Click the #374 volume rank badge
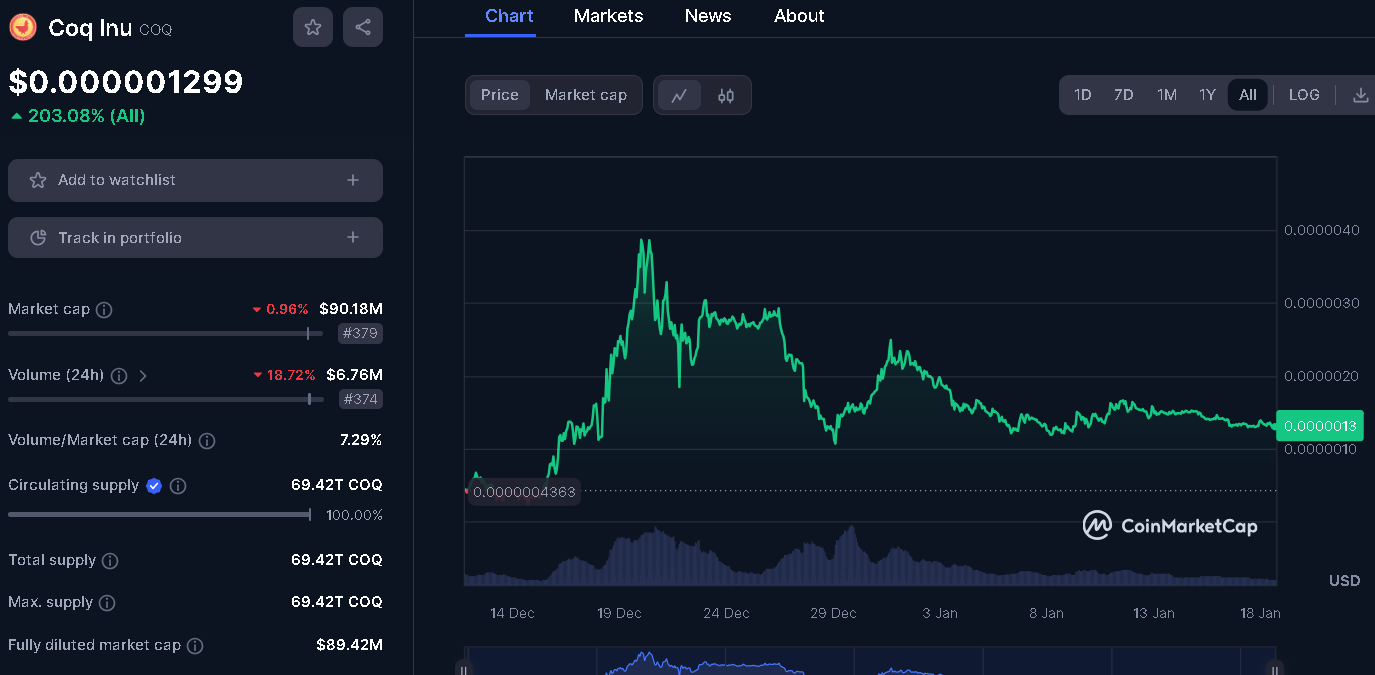 (x=360, y=399)
